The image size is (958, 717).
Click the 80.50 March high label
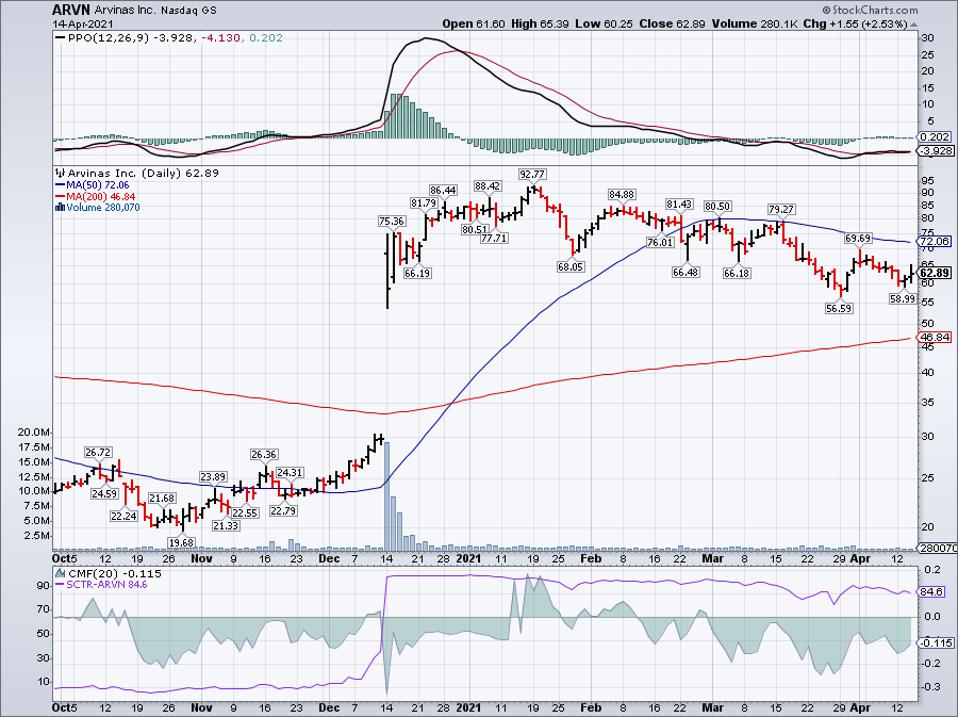(717, 206)
